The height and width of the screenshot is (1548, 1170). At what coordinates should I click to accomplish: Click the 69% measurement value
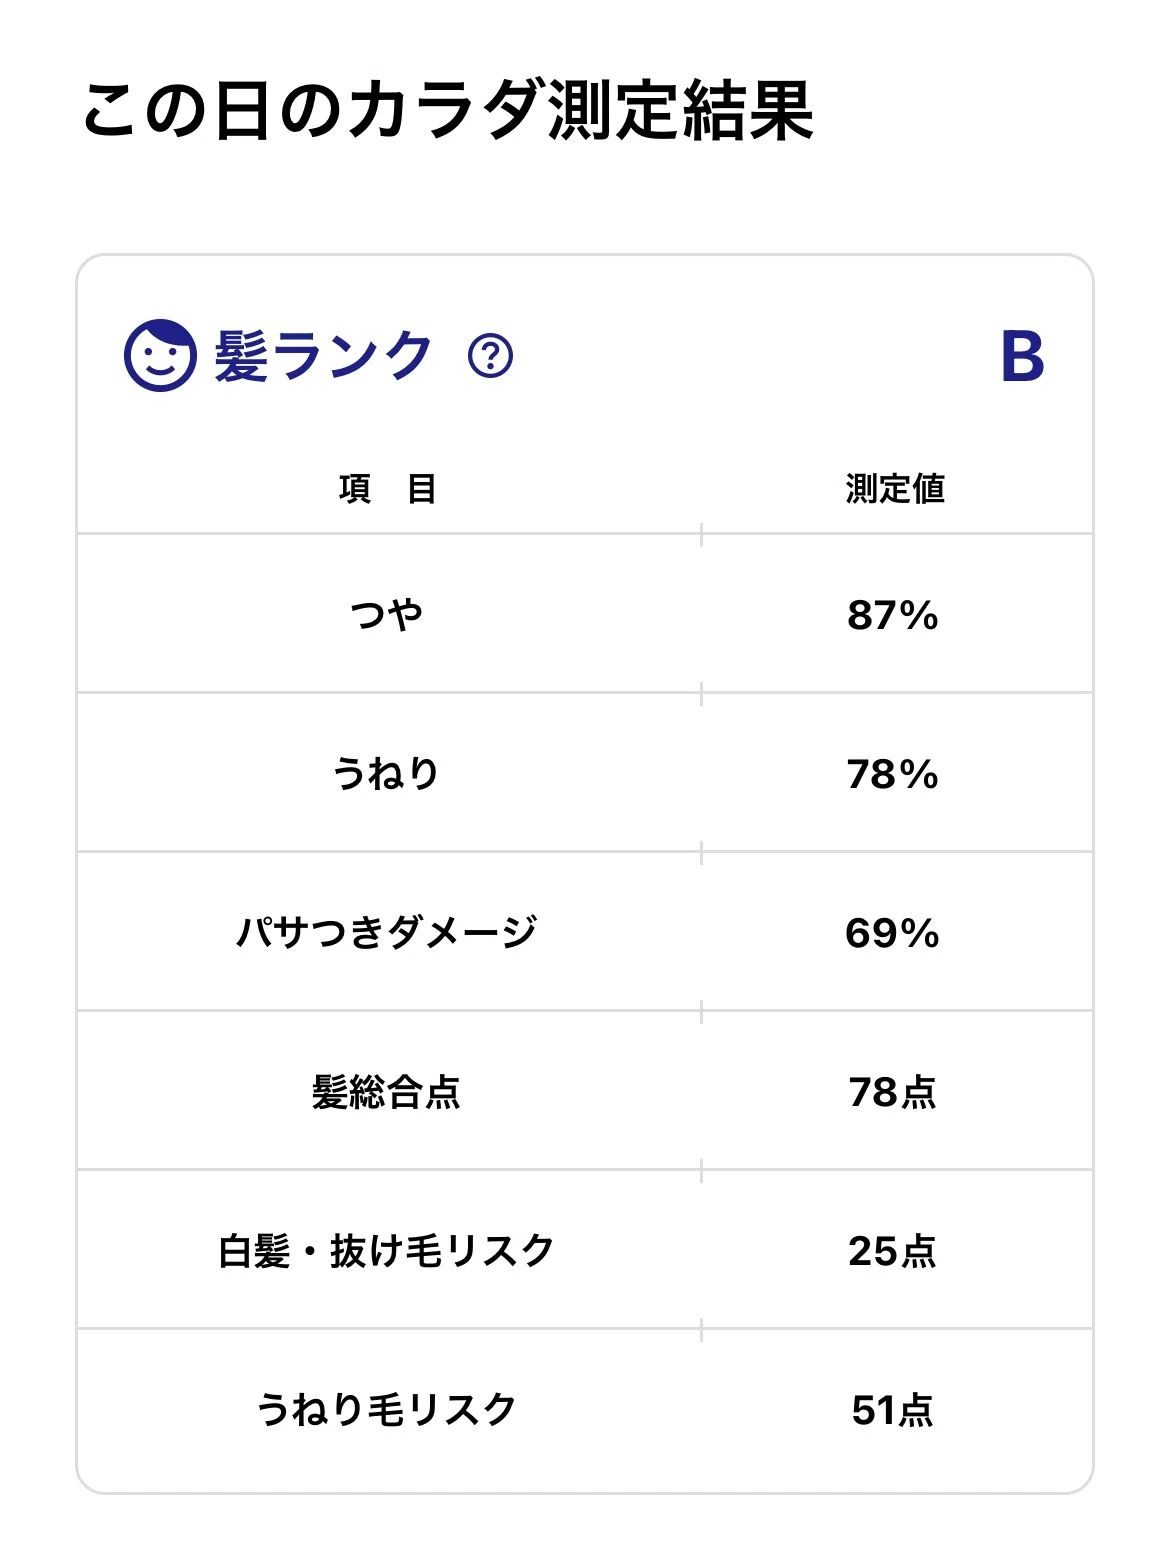[x=893, y=933]
